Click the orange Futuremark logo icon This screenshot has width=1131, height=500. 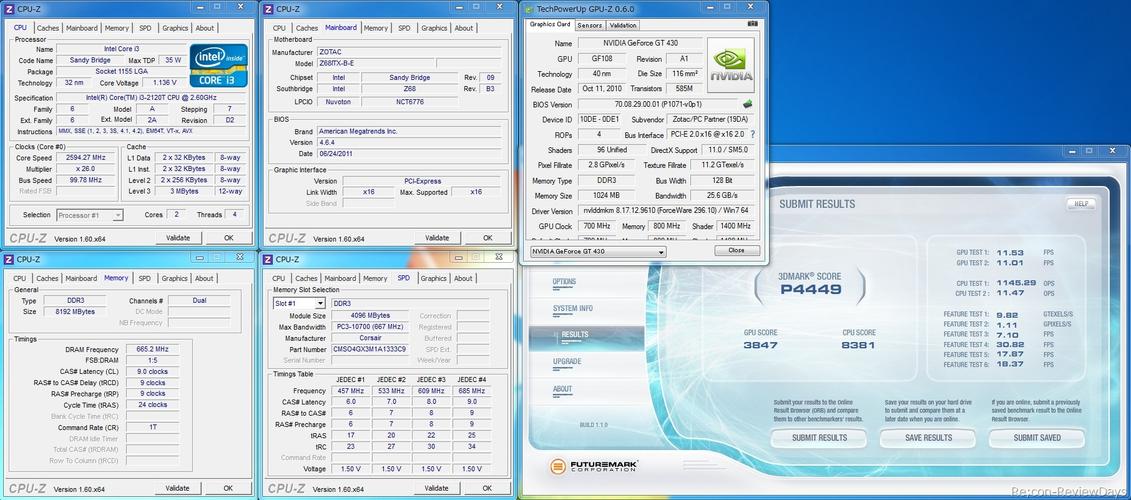(x=558, y=467)
